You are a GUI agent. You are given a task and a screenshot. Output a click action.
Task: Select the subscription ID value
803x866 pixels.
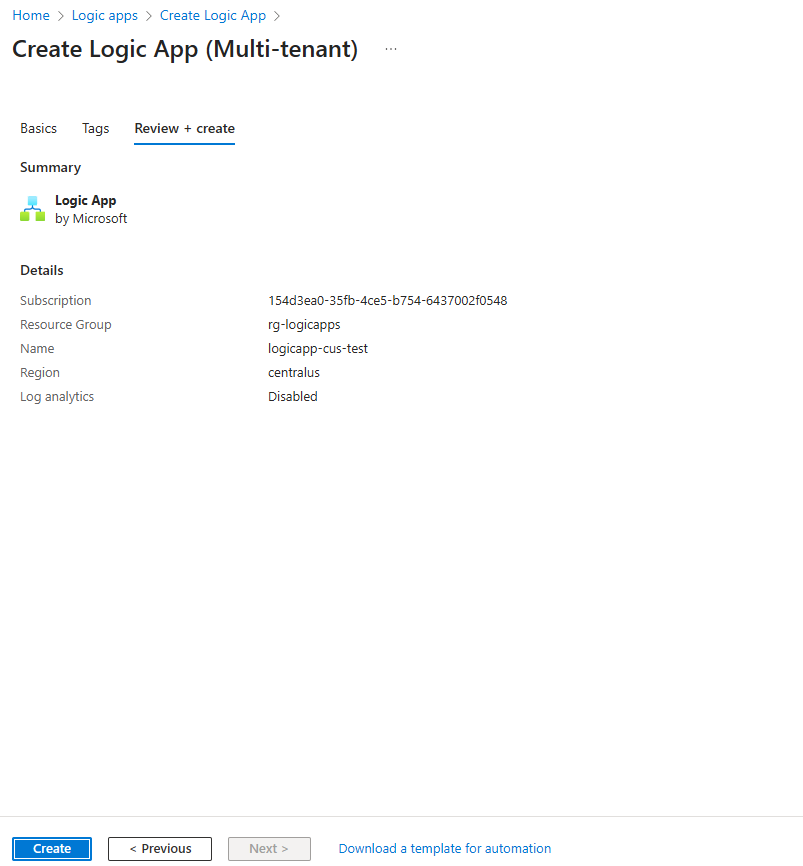coord(387,300)
